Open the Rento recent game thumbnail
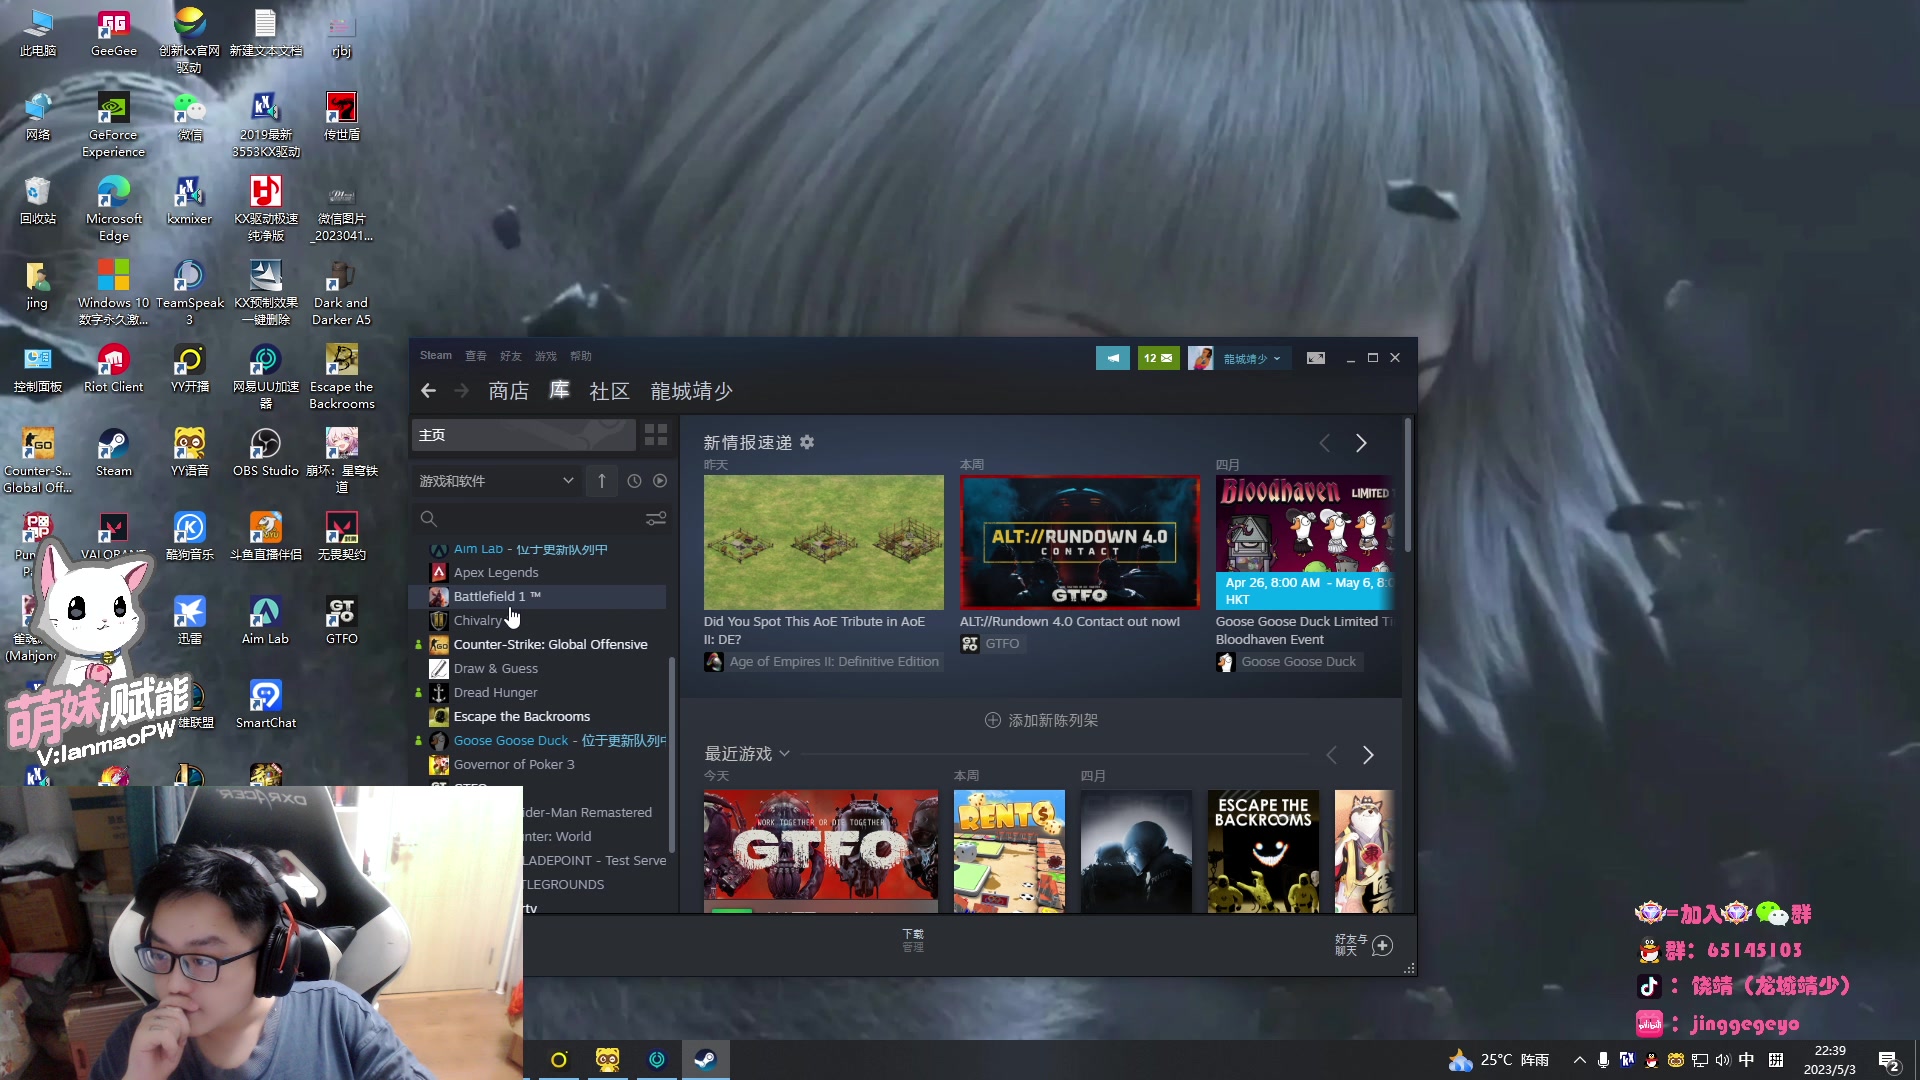 click(x=1009, y=851)
